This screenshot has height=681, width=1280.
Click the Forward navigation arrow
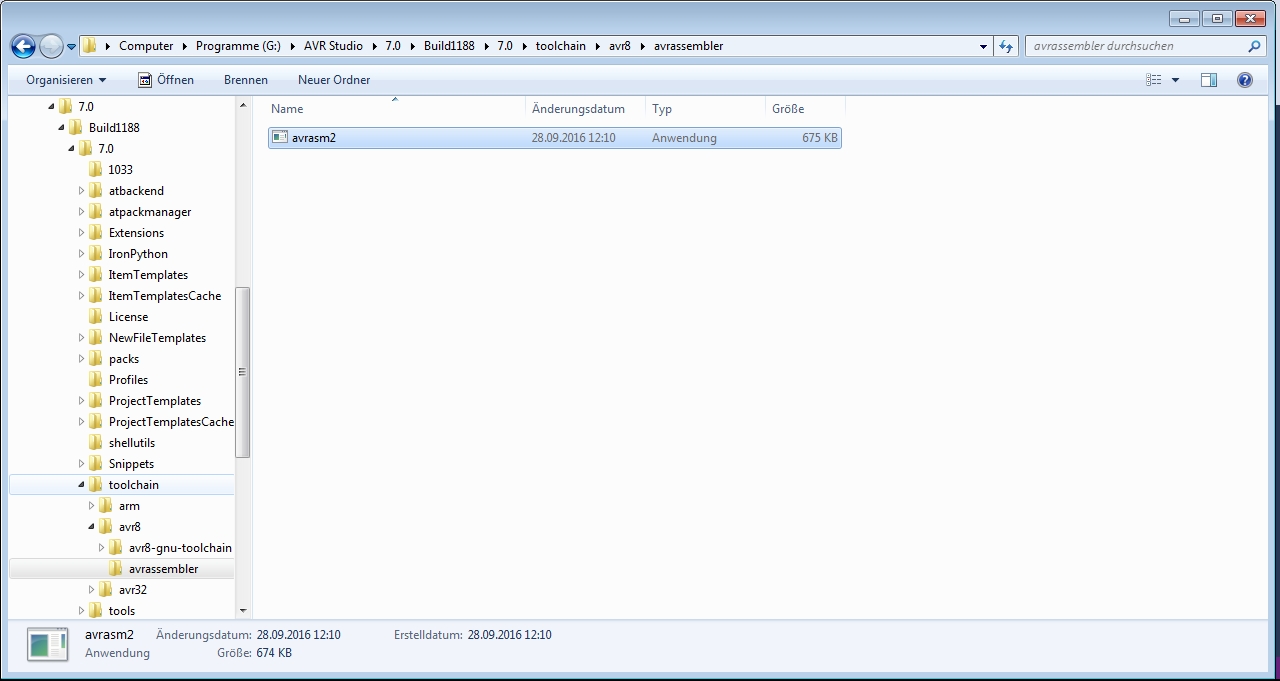point(50,46)
